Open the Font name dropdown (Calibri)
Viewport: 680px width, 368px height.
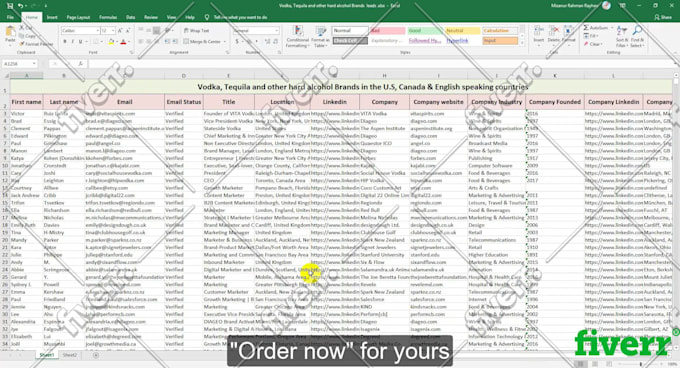coord(98,31)
